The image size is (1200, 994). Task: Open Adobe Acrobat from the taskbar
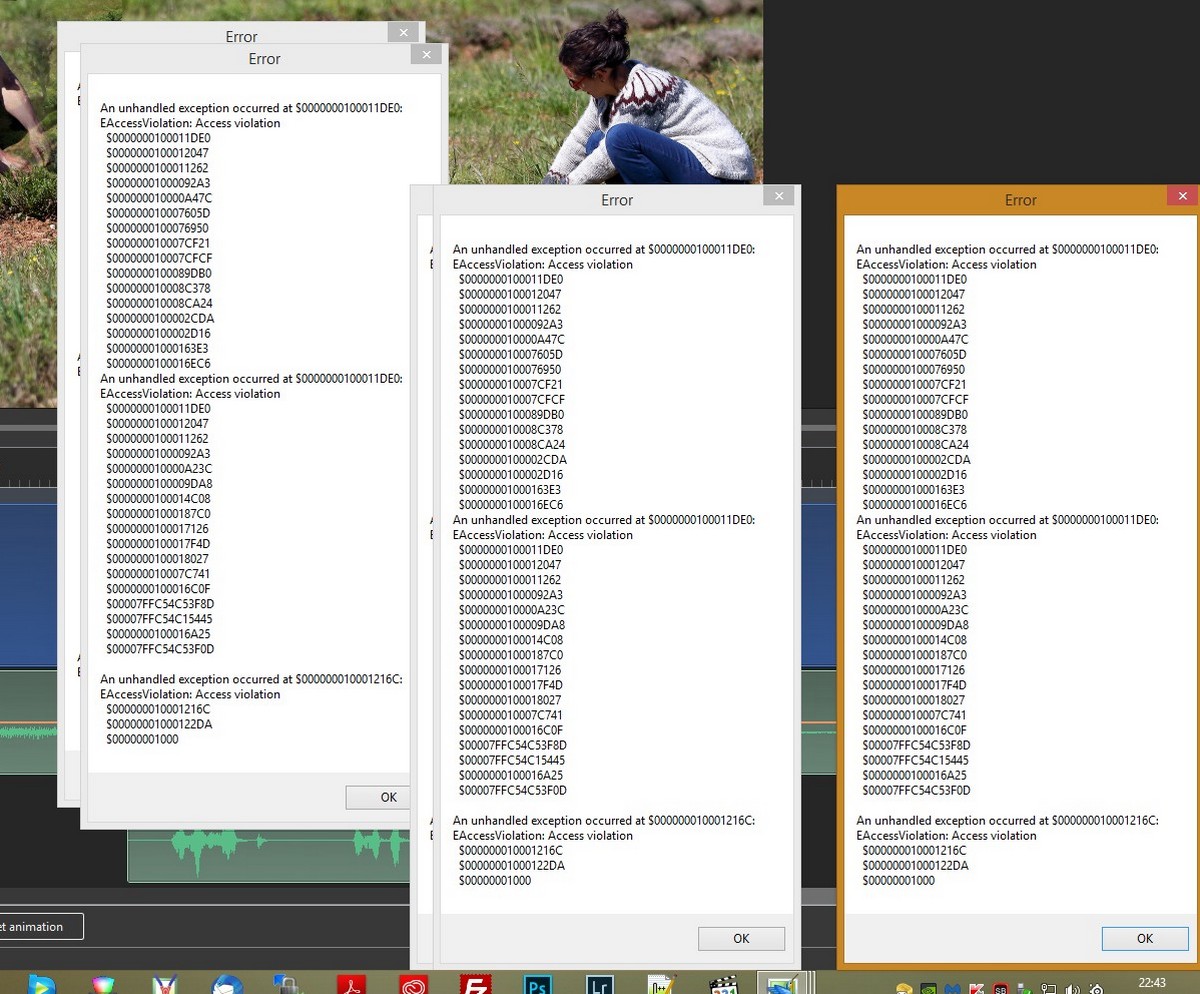[x=352, y=985]
